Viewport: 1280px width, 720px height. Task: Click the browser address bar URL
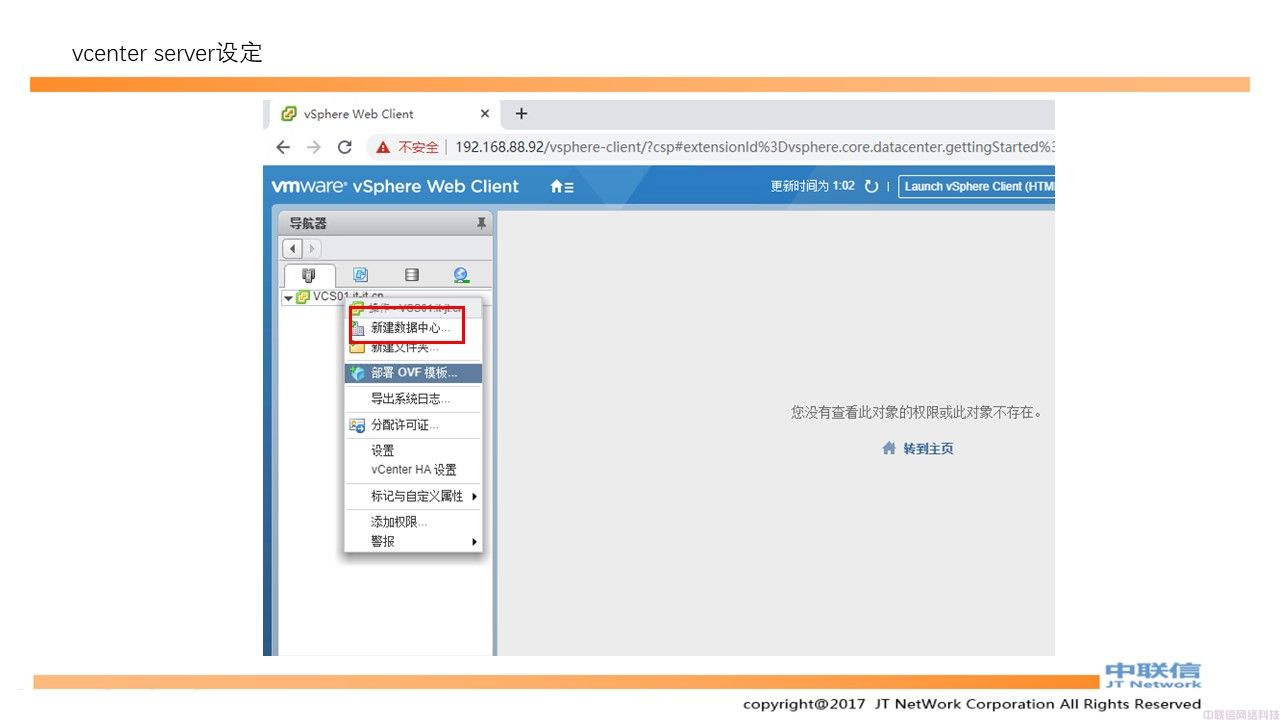[x=754, y=147]
